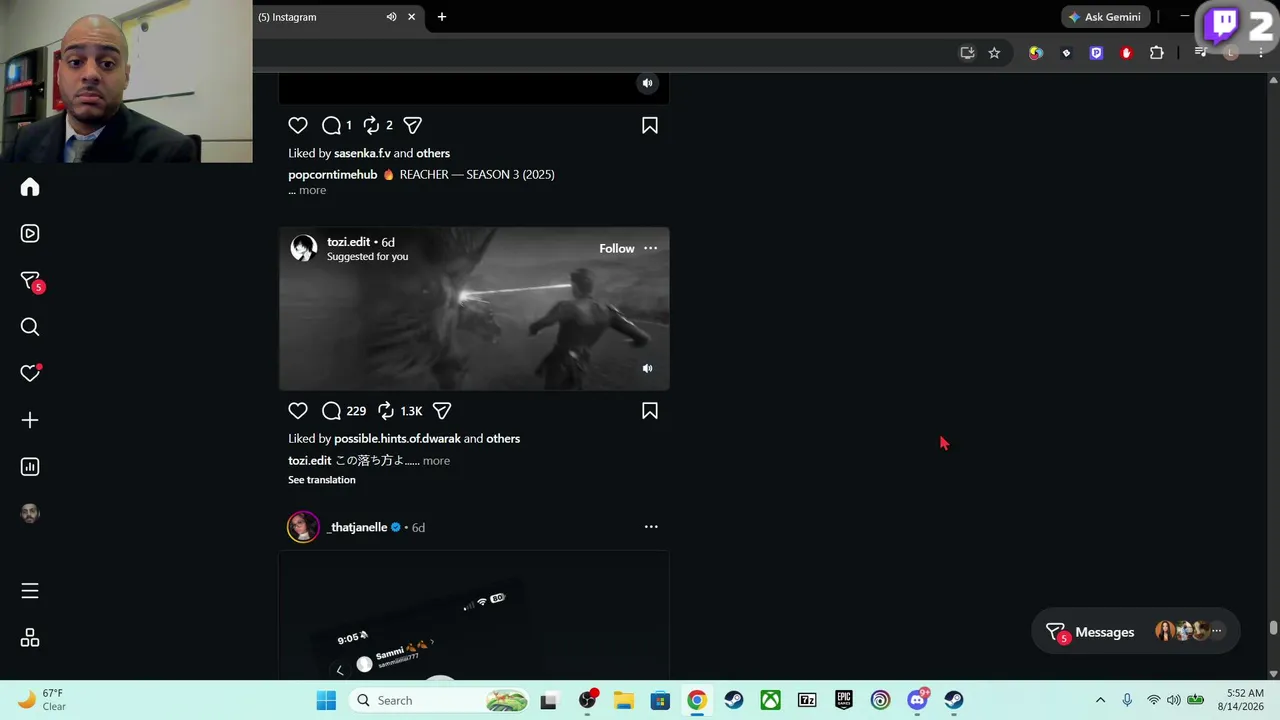Open comments on the tozi.edit post
The width and height of the screenshot is (1280, 720).
pos(331,411)
